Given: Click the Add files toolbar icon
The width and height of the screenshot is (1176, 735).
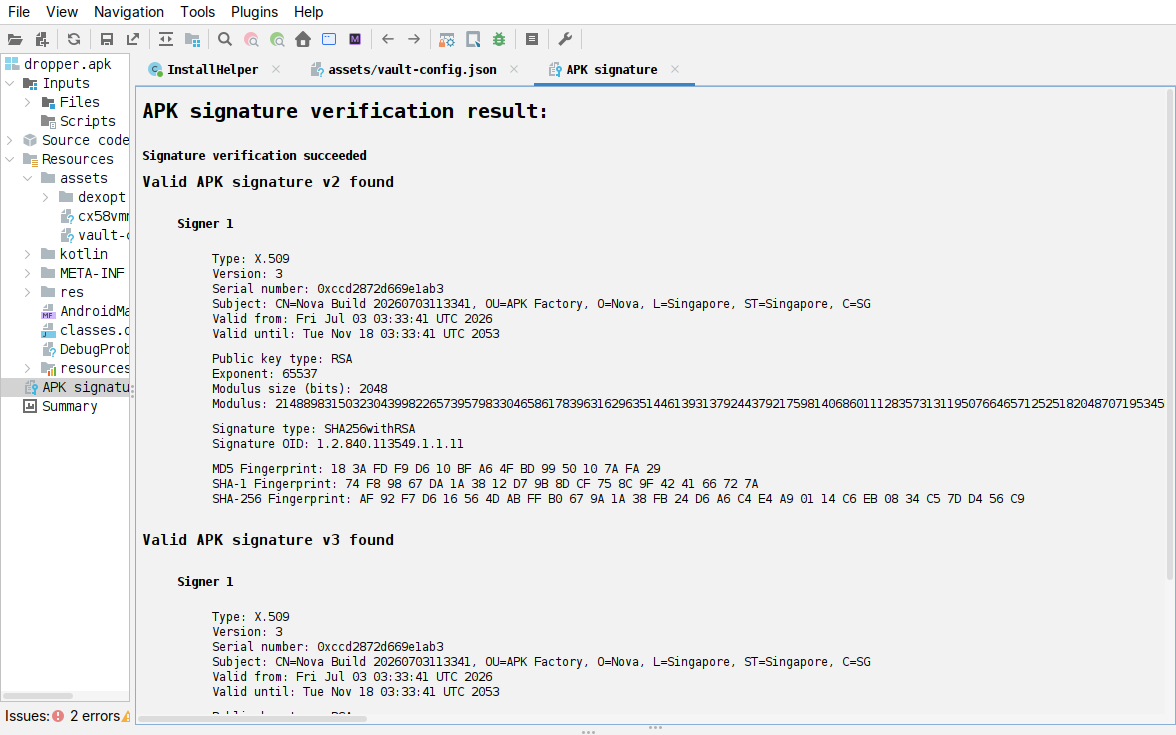Looking at the screenshot, I should pyautogui.click(x=42, y=39).
